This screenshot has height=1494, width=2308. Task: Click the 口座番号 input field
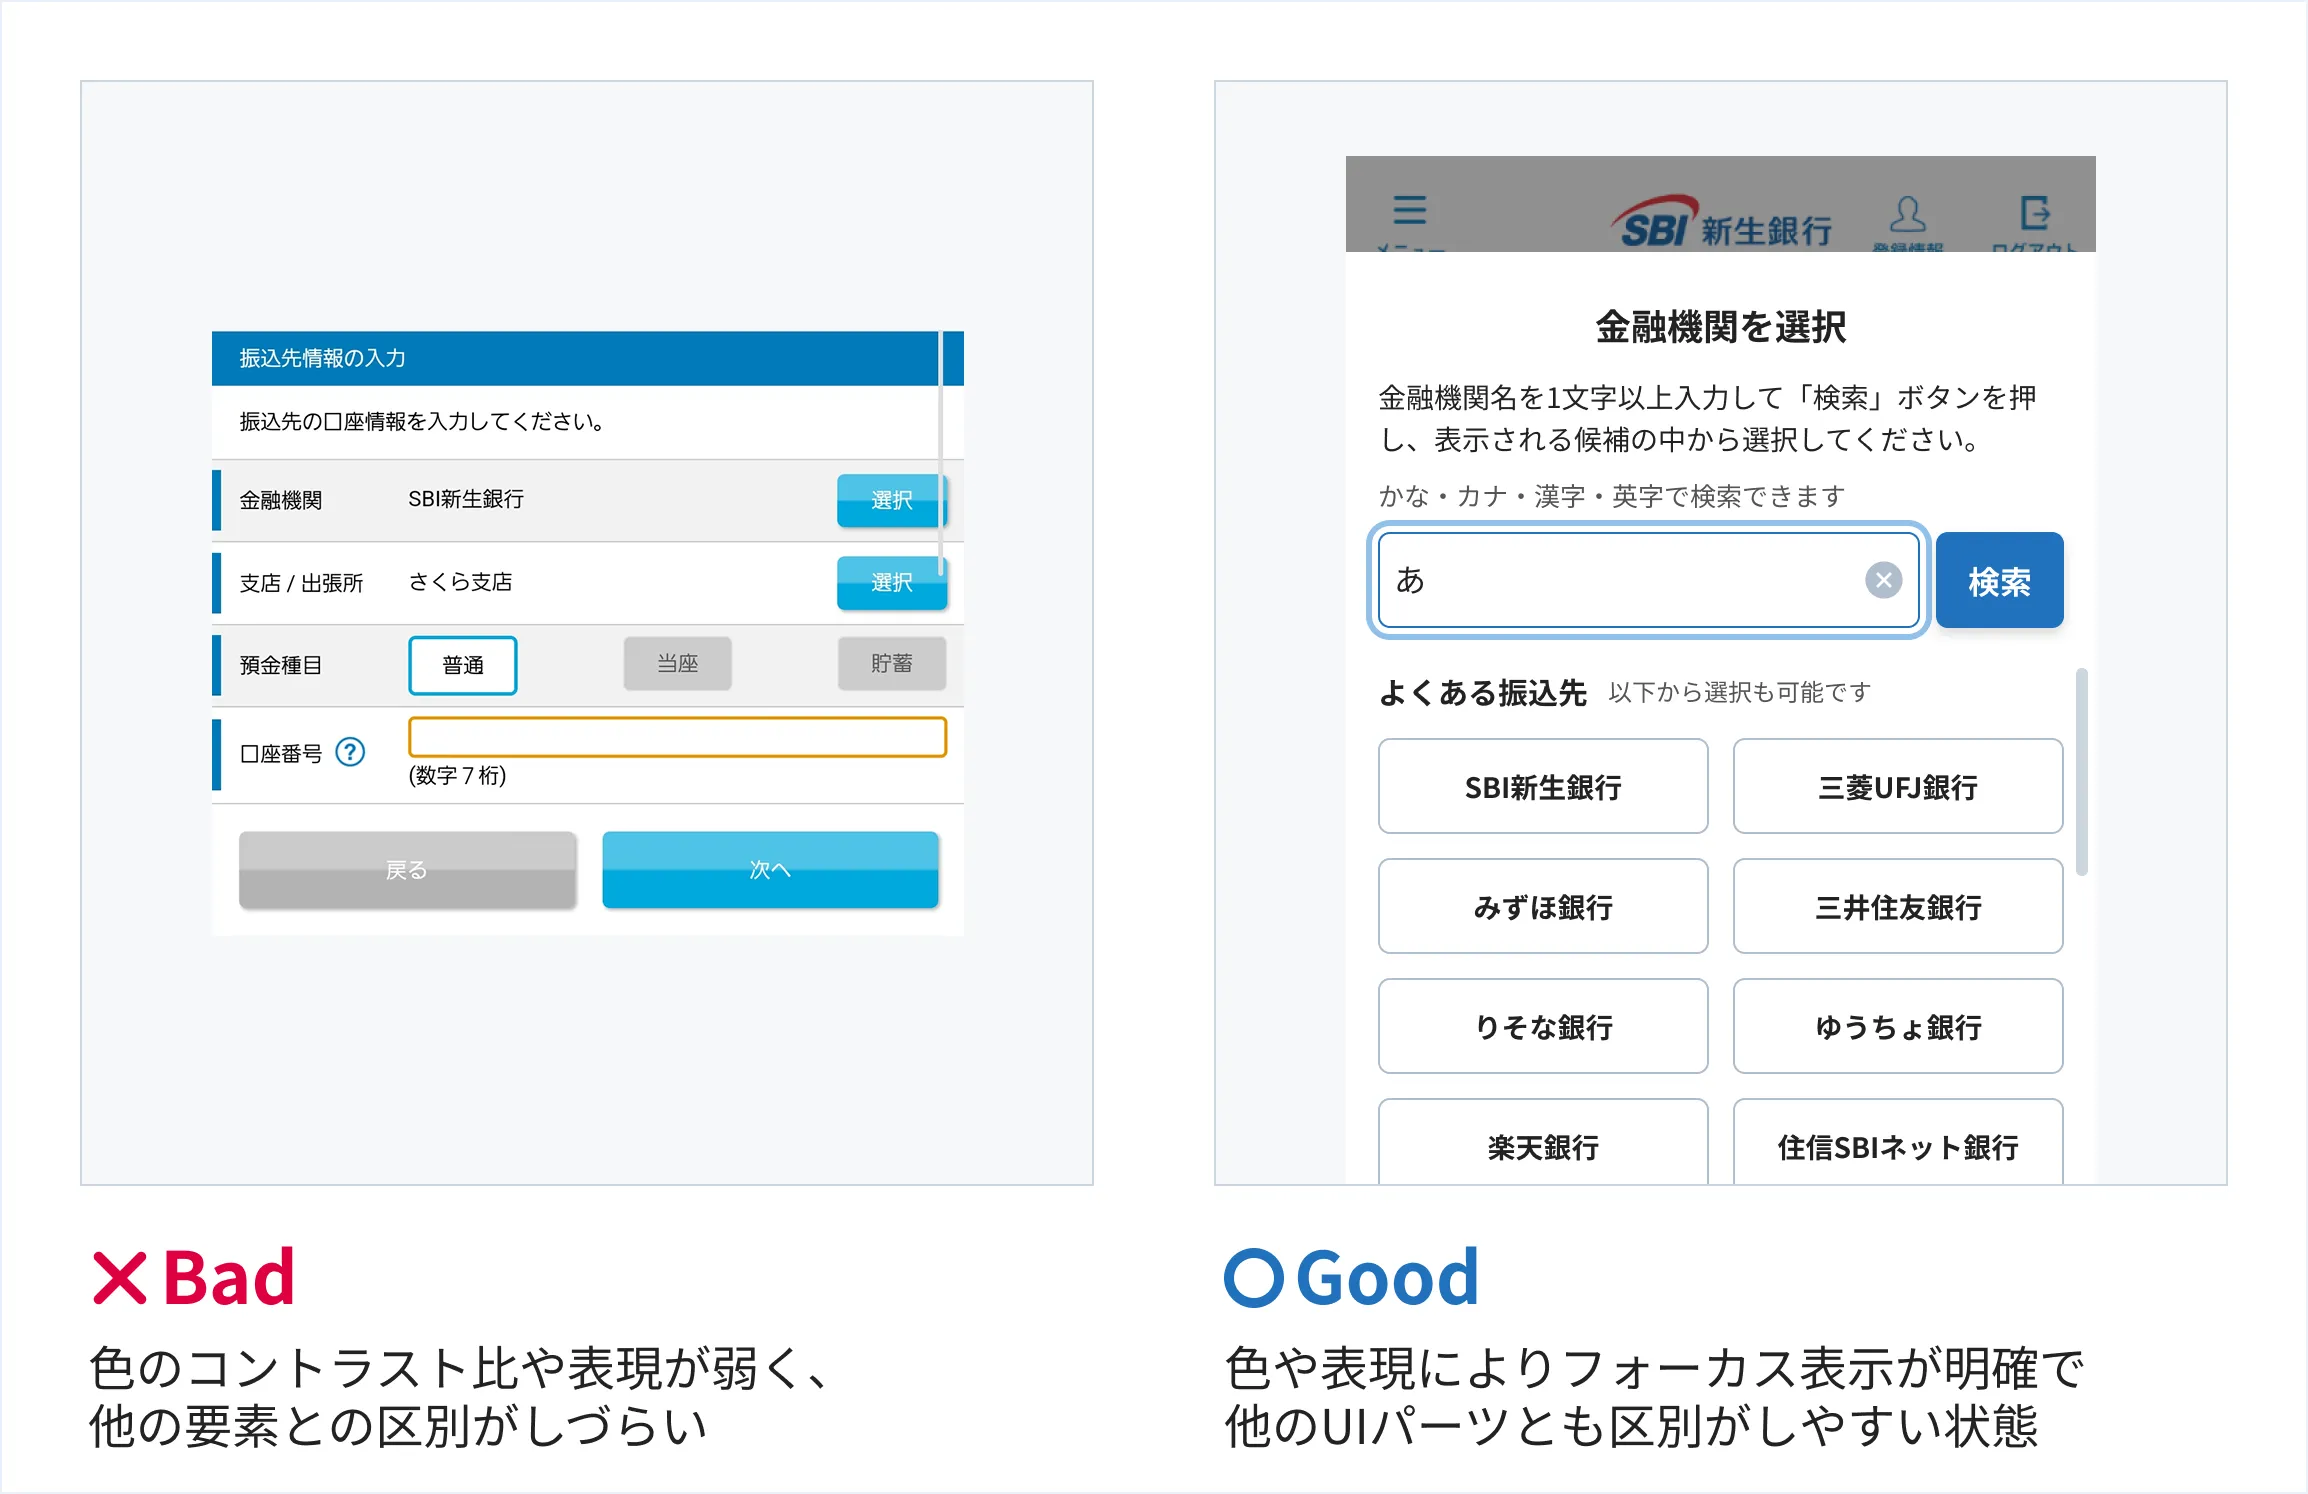click(677, 738)
